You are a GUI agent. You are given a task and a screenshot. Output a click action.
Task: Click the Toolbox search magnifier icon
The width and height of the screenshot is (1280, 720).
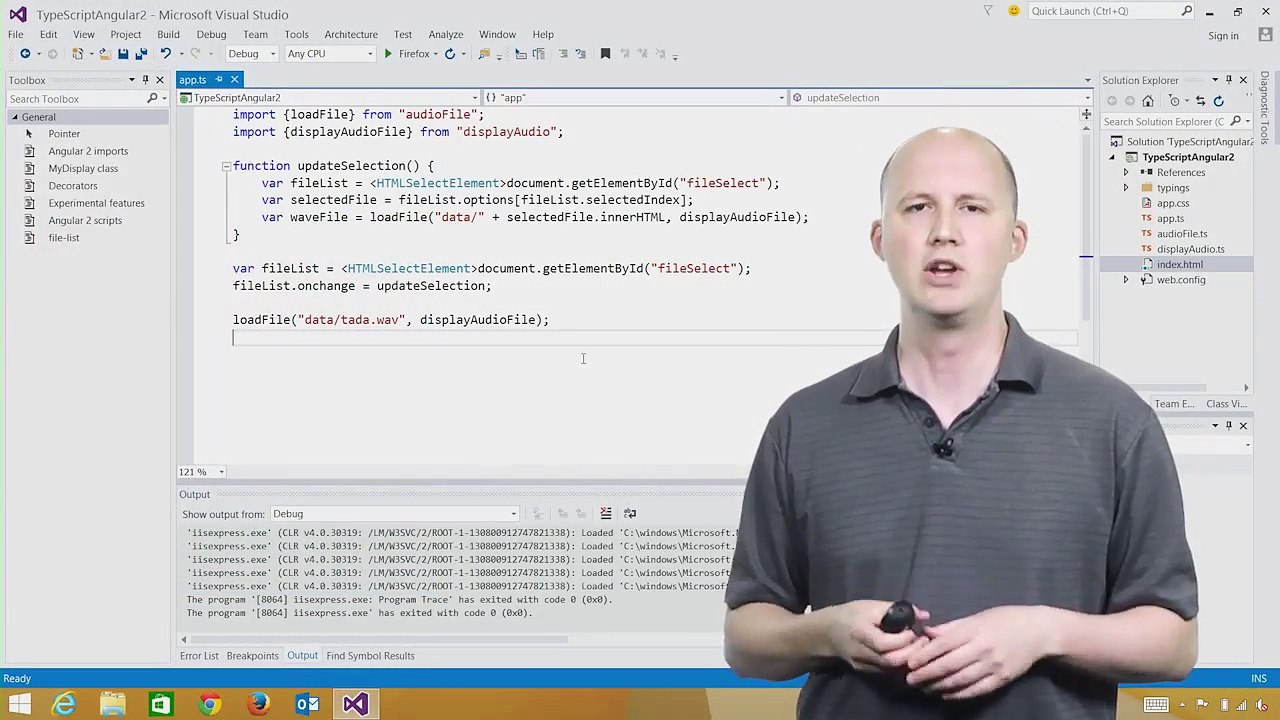click(x=152, y=99)
